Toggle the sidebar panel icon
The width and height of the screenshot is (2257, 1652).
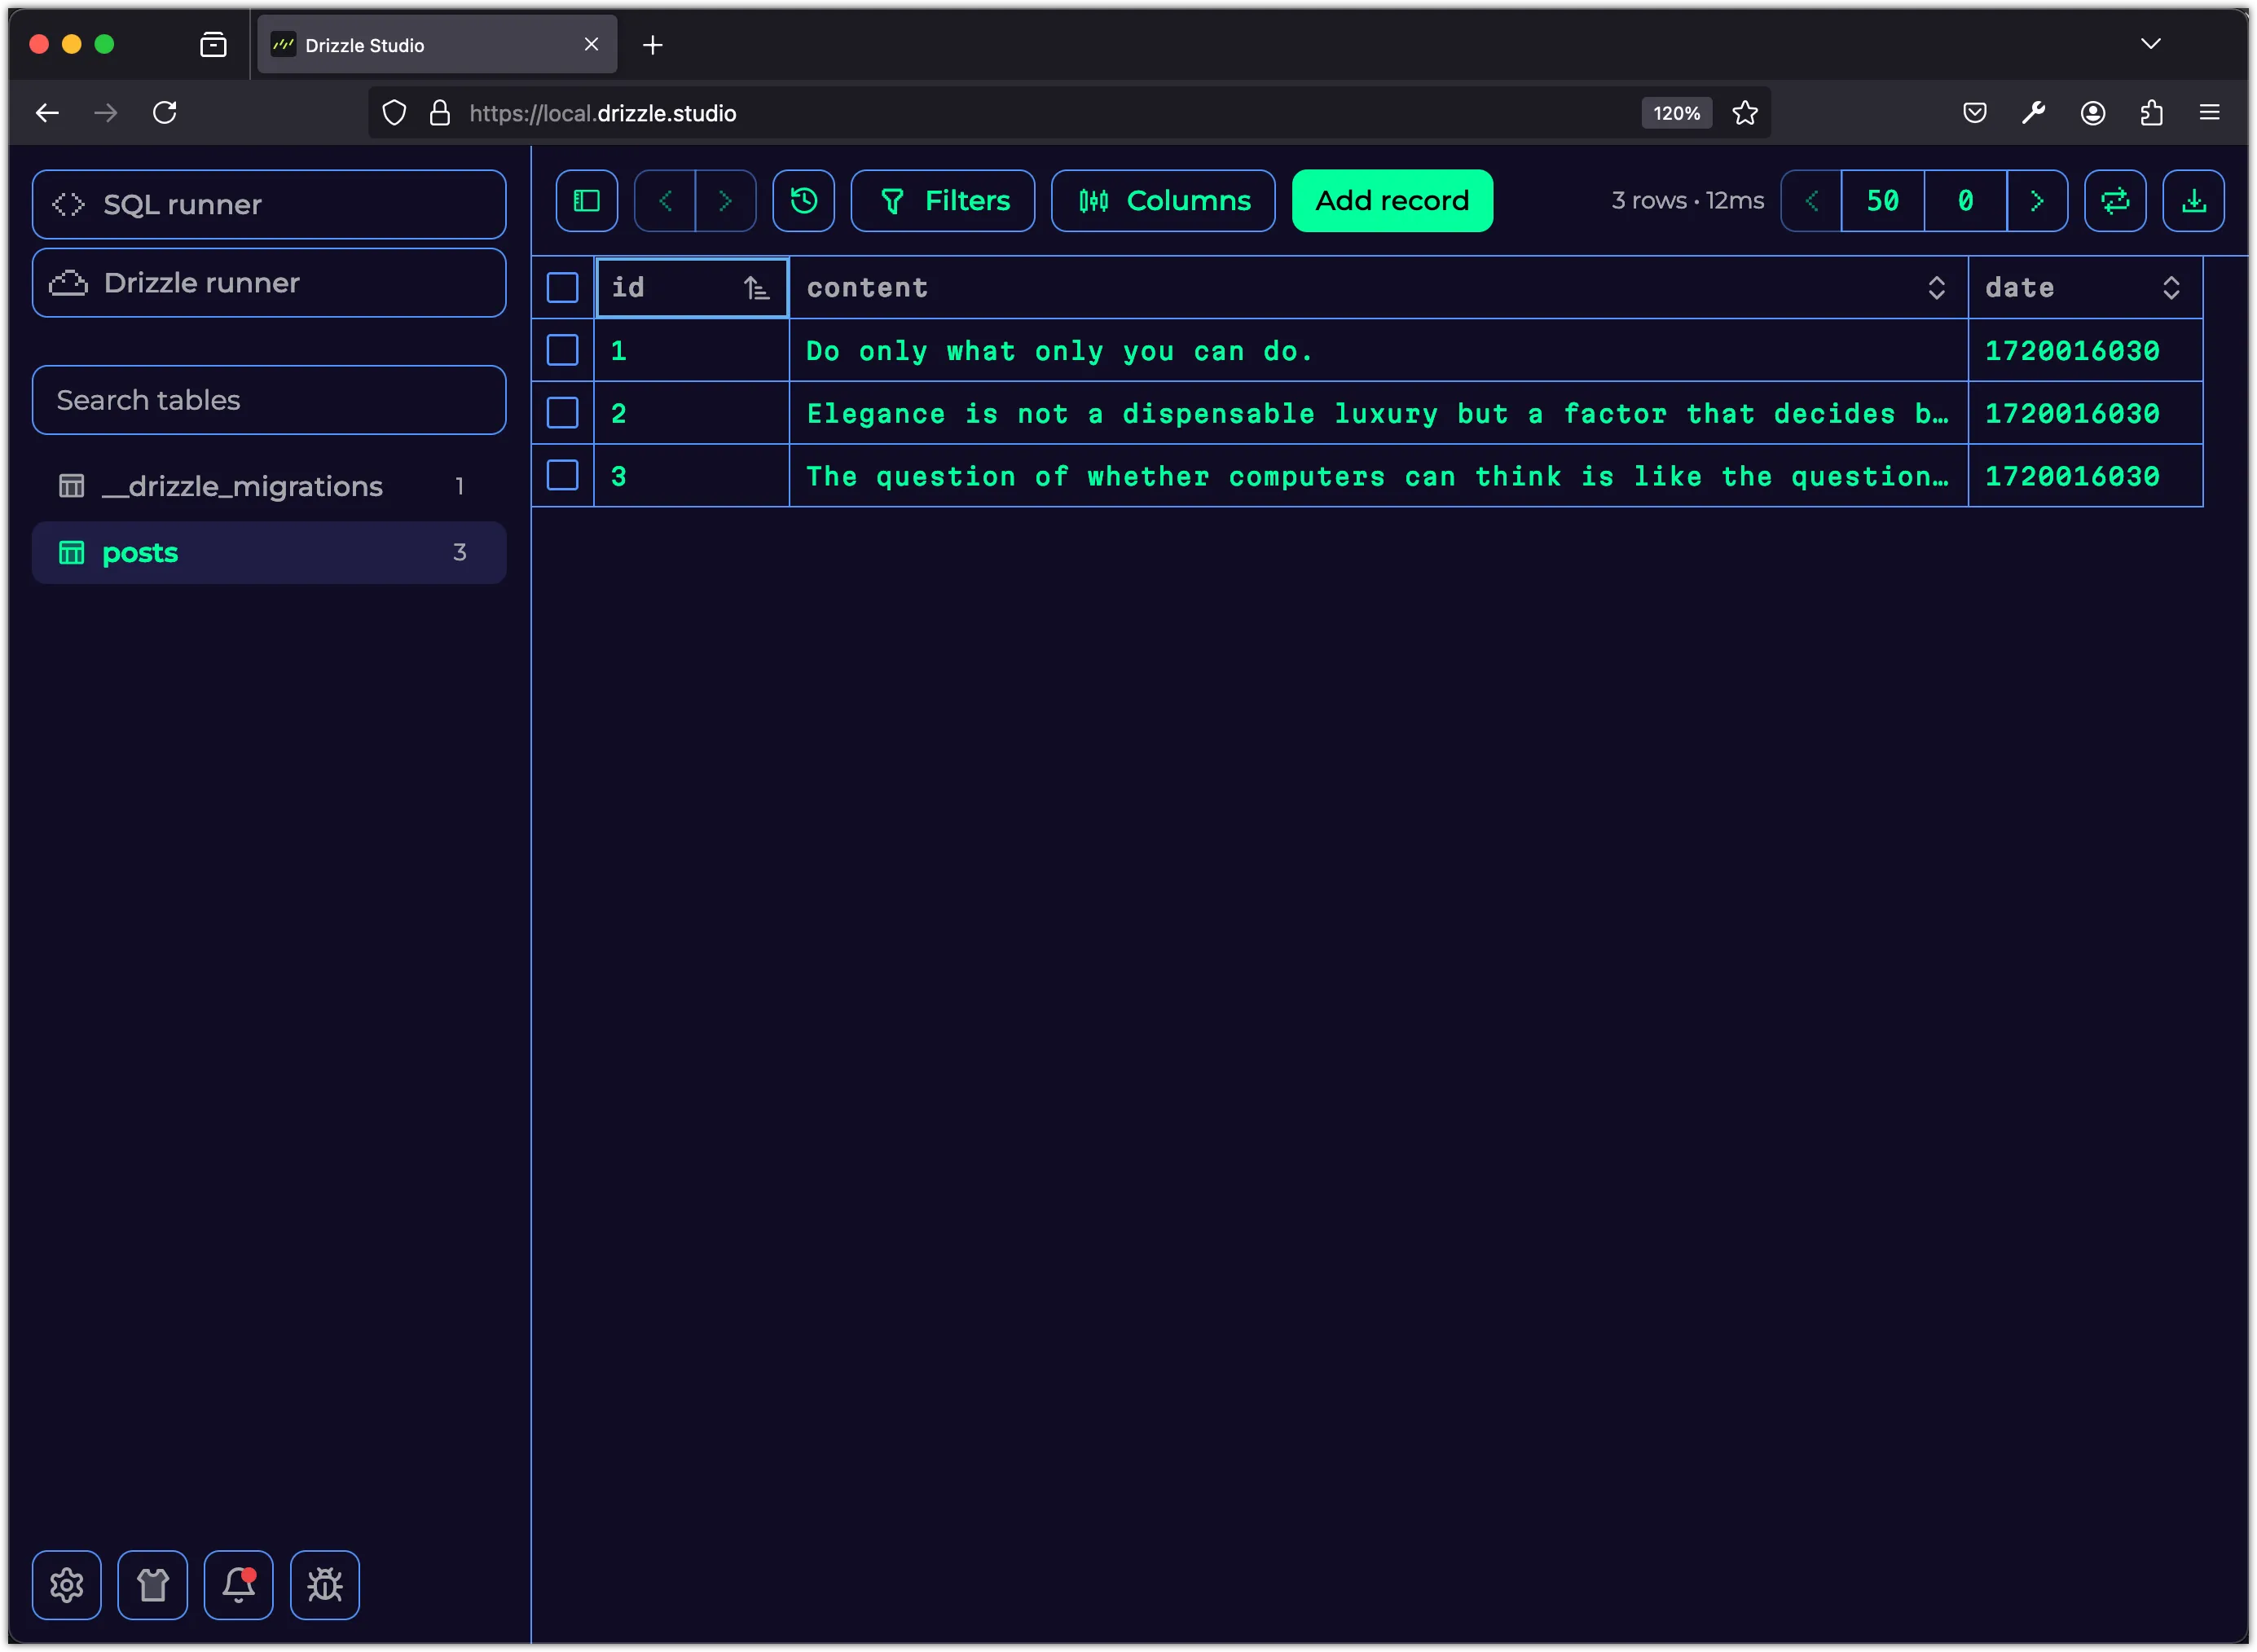586,201
